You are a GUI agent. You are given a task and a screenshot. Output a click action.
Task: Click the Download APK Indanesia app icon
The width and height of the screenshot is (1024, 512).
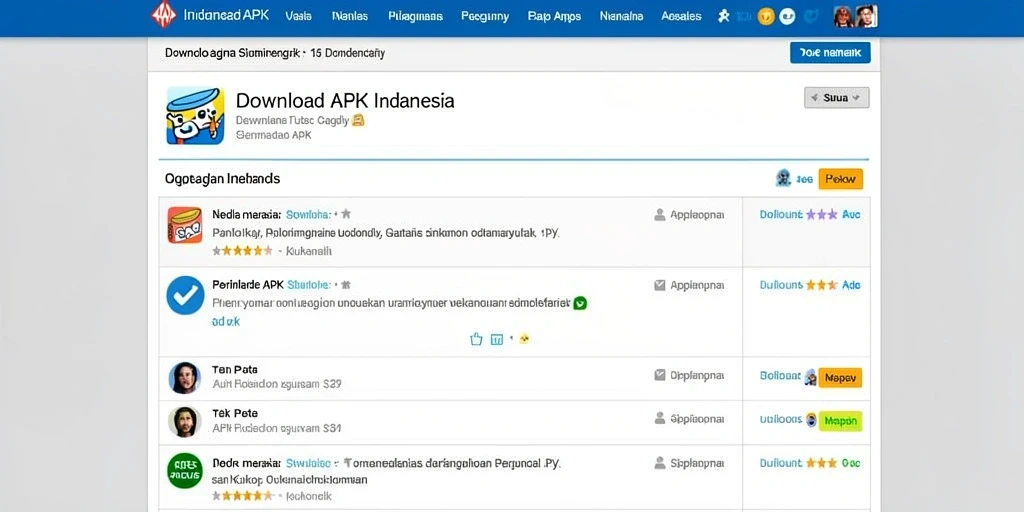(x=195, y=116)
